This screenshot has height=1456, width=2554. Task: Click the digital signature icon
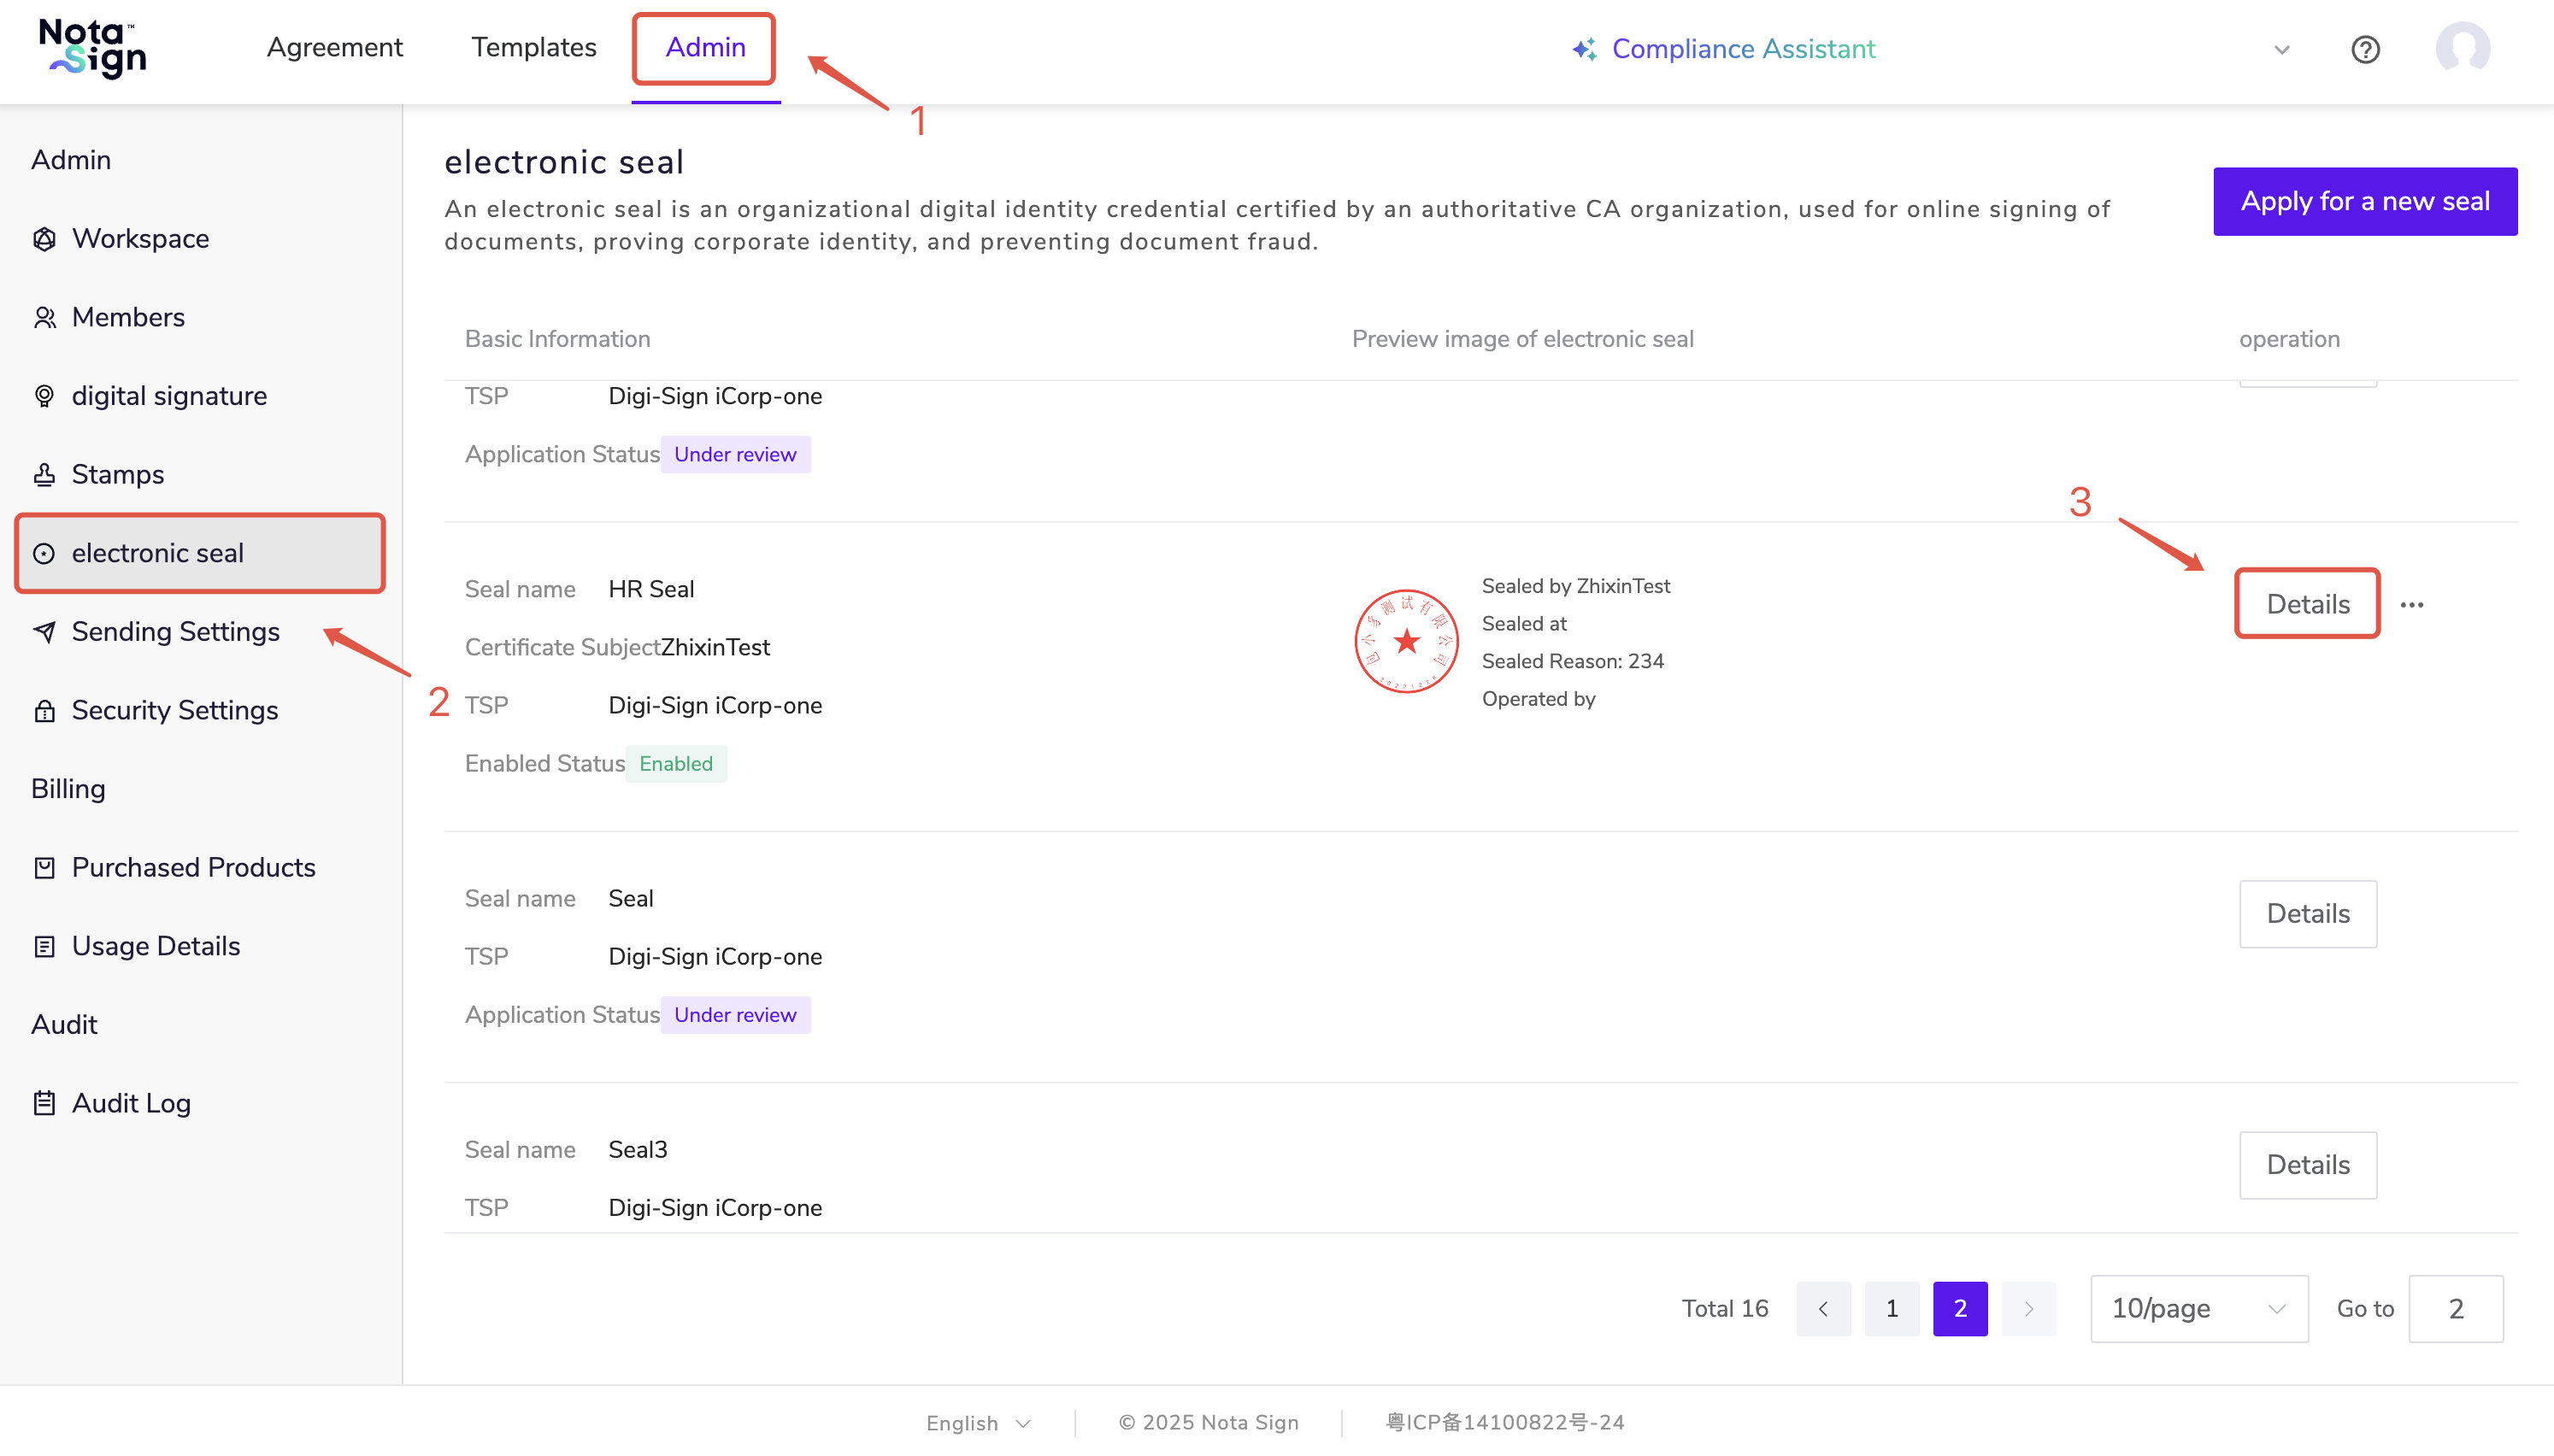(44, 396)
